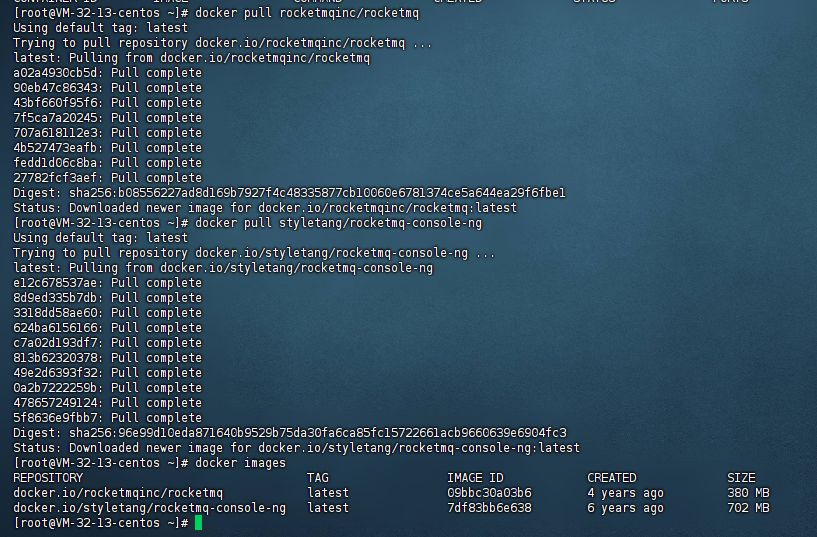Click the green terminal cursor block
Viewport: 817px width, 537px height.
(198, 523)
